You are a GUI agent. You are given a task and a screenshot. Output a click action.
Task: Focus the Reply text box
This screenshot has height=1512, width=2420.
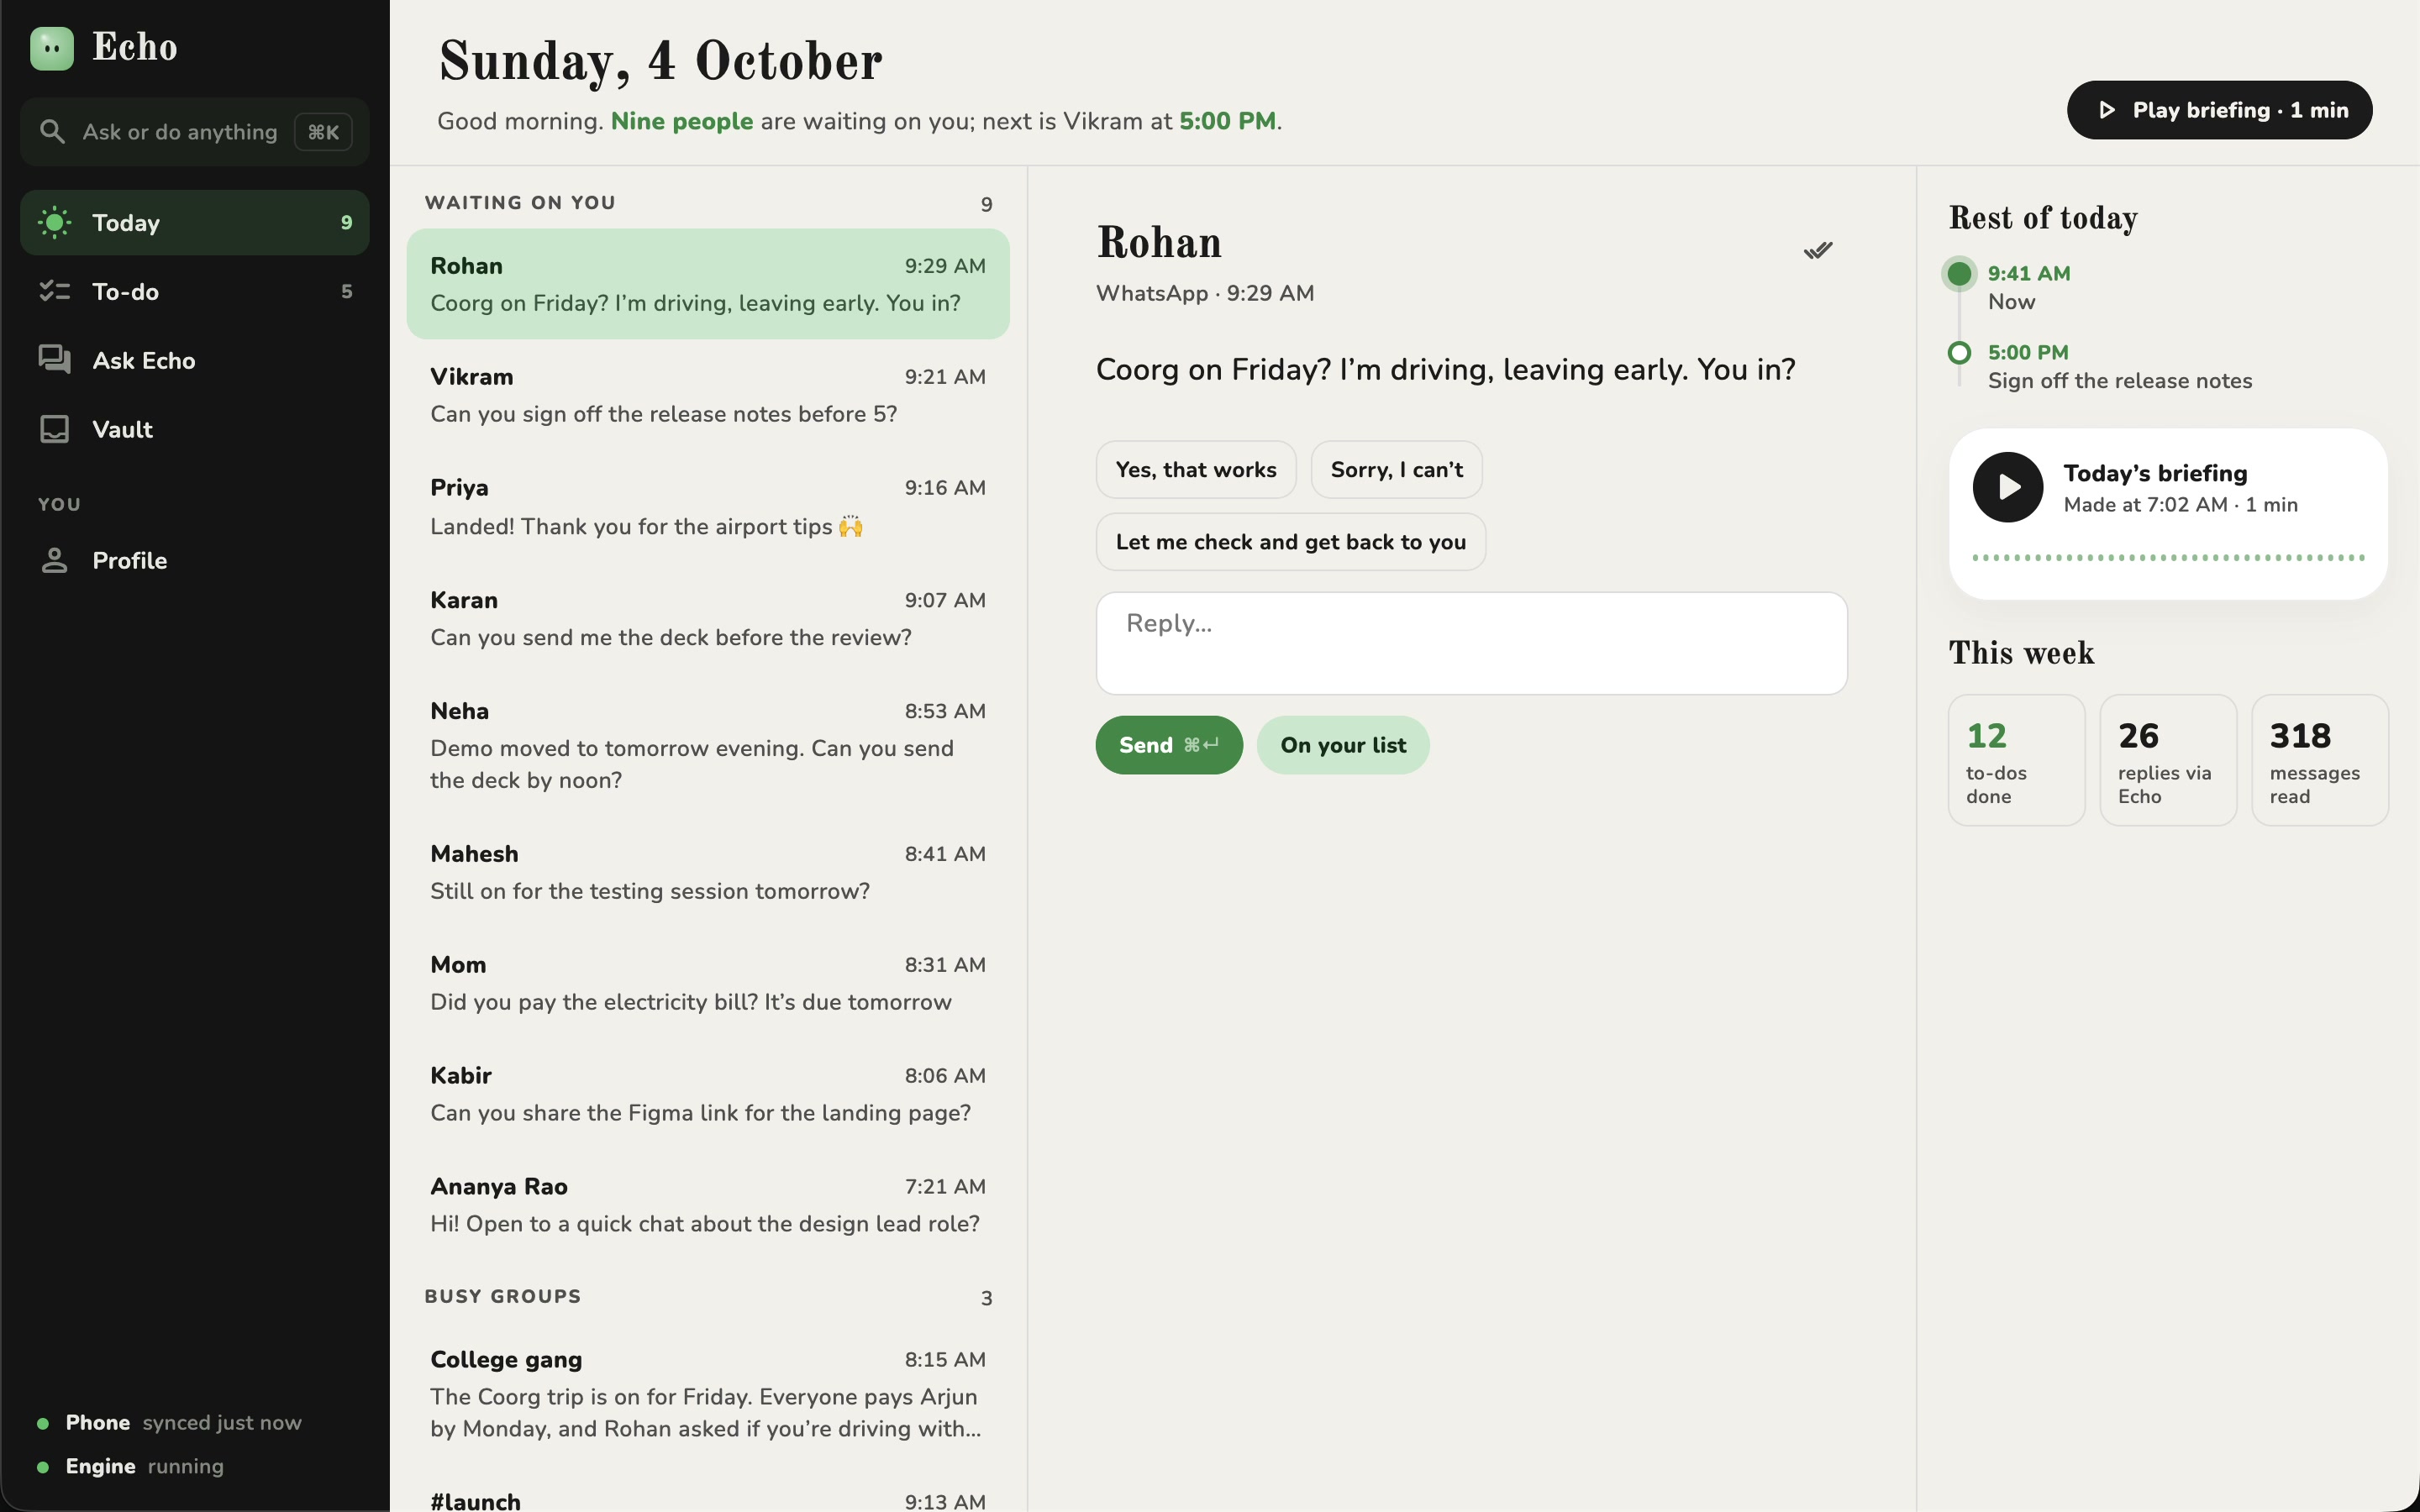point(1471,643)
